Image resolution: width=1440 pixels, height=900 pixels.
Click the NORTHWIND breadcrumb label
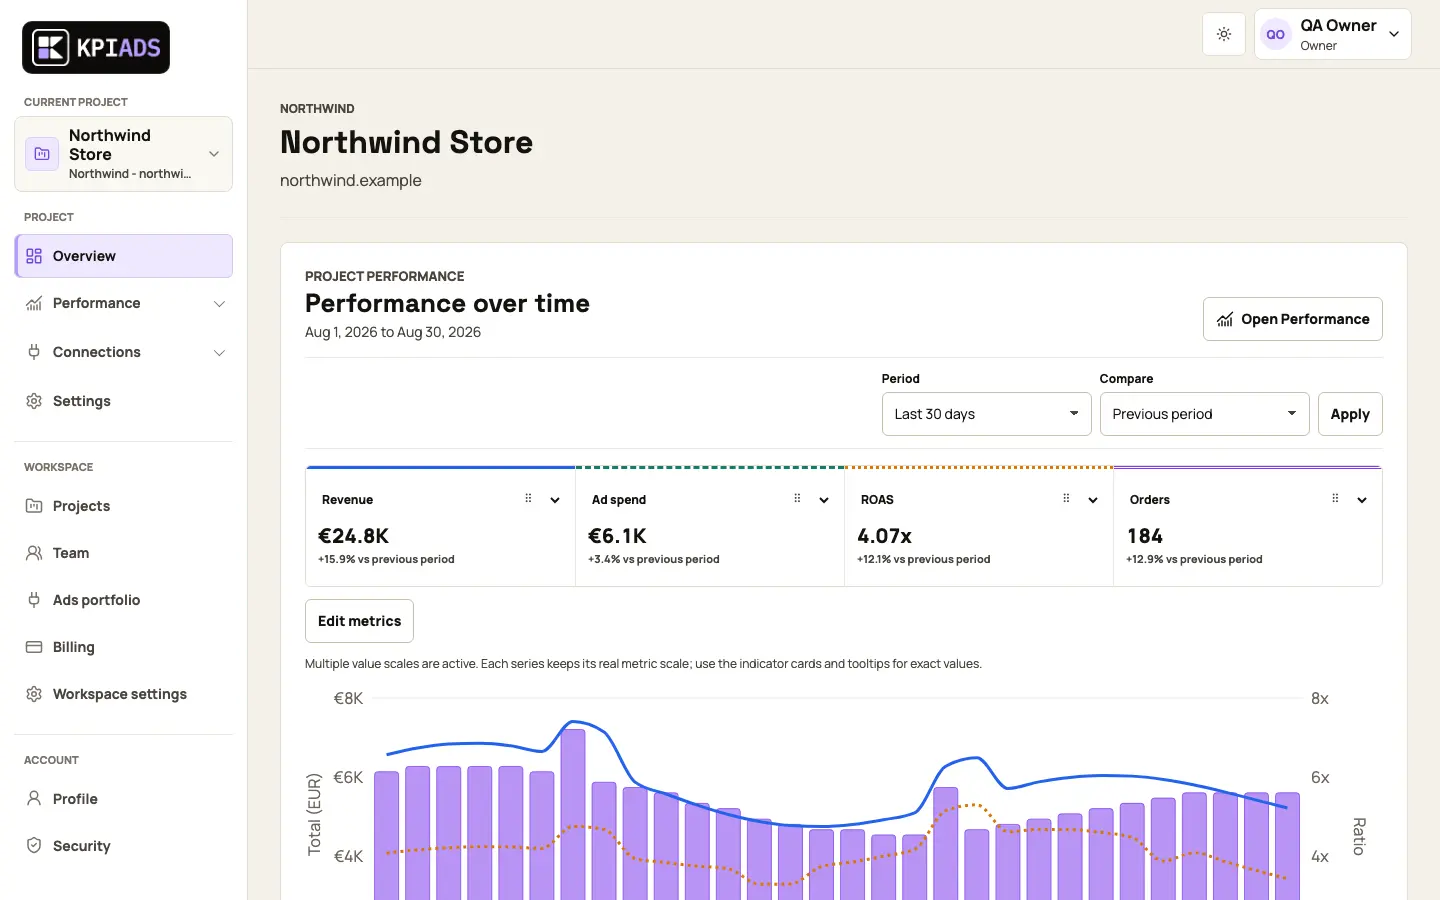pos(317,109)
